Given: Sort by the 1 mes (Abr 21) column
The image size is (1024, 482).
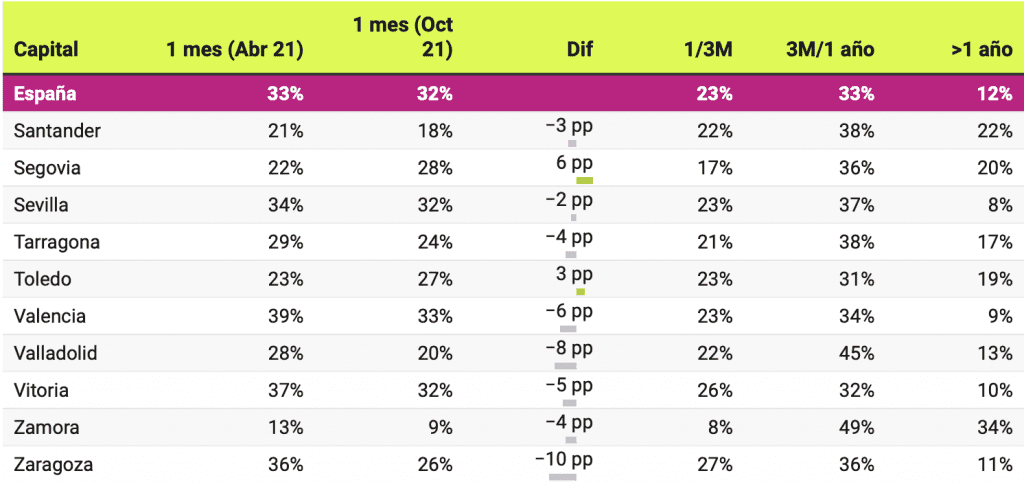Looking at the screenshot, I should pyautogui.click(x=235, y=49).
